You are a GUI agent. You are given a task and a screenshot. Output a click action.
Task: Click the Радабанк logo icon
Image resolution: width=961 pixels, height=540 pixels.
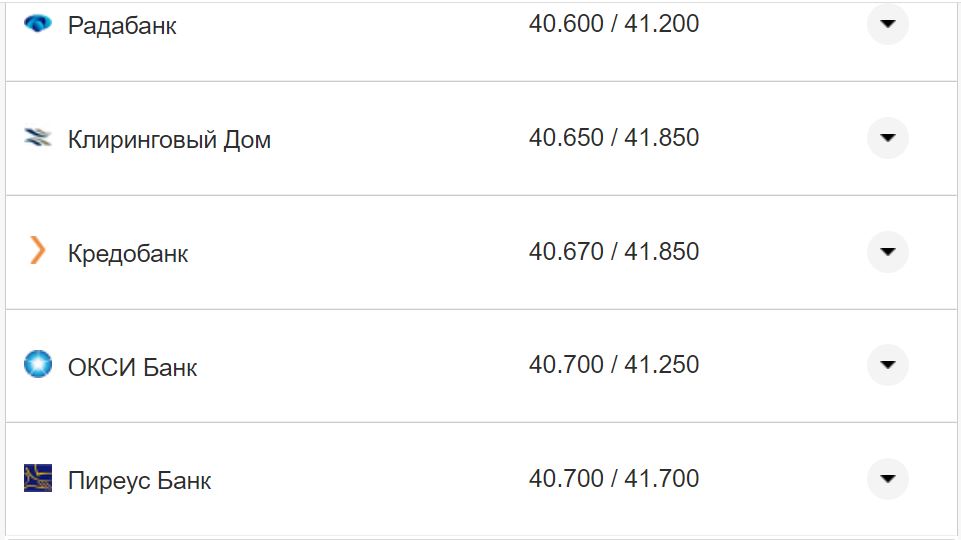[x=38, y=23]
